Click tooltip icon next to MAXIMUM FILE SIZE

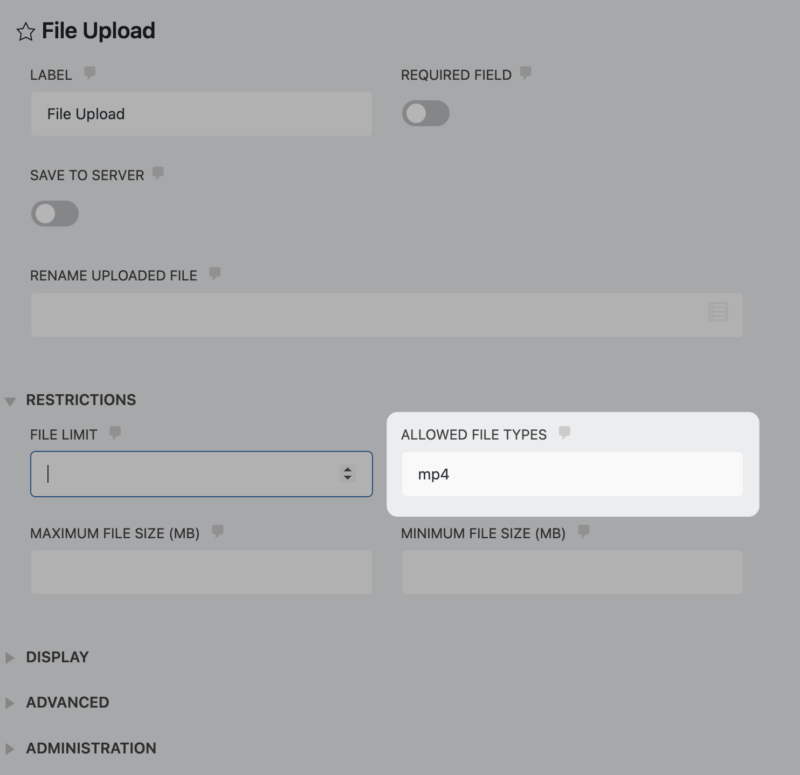(218, 533)
